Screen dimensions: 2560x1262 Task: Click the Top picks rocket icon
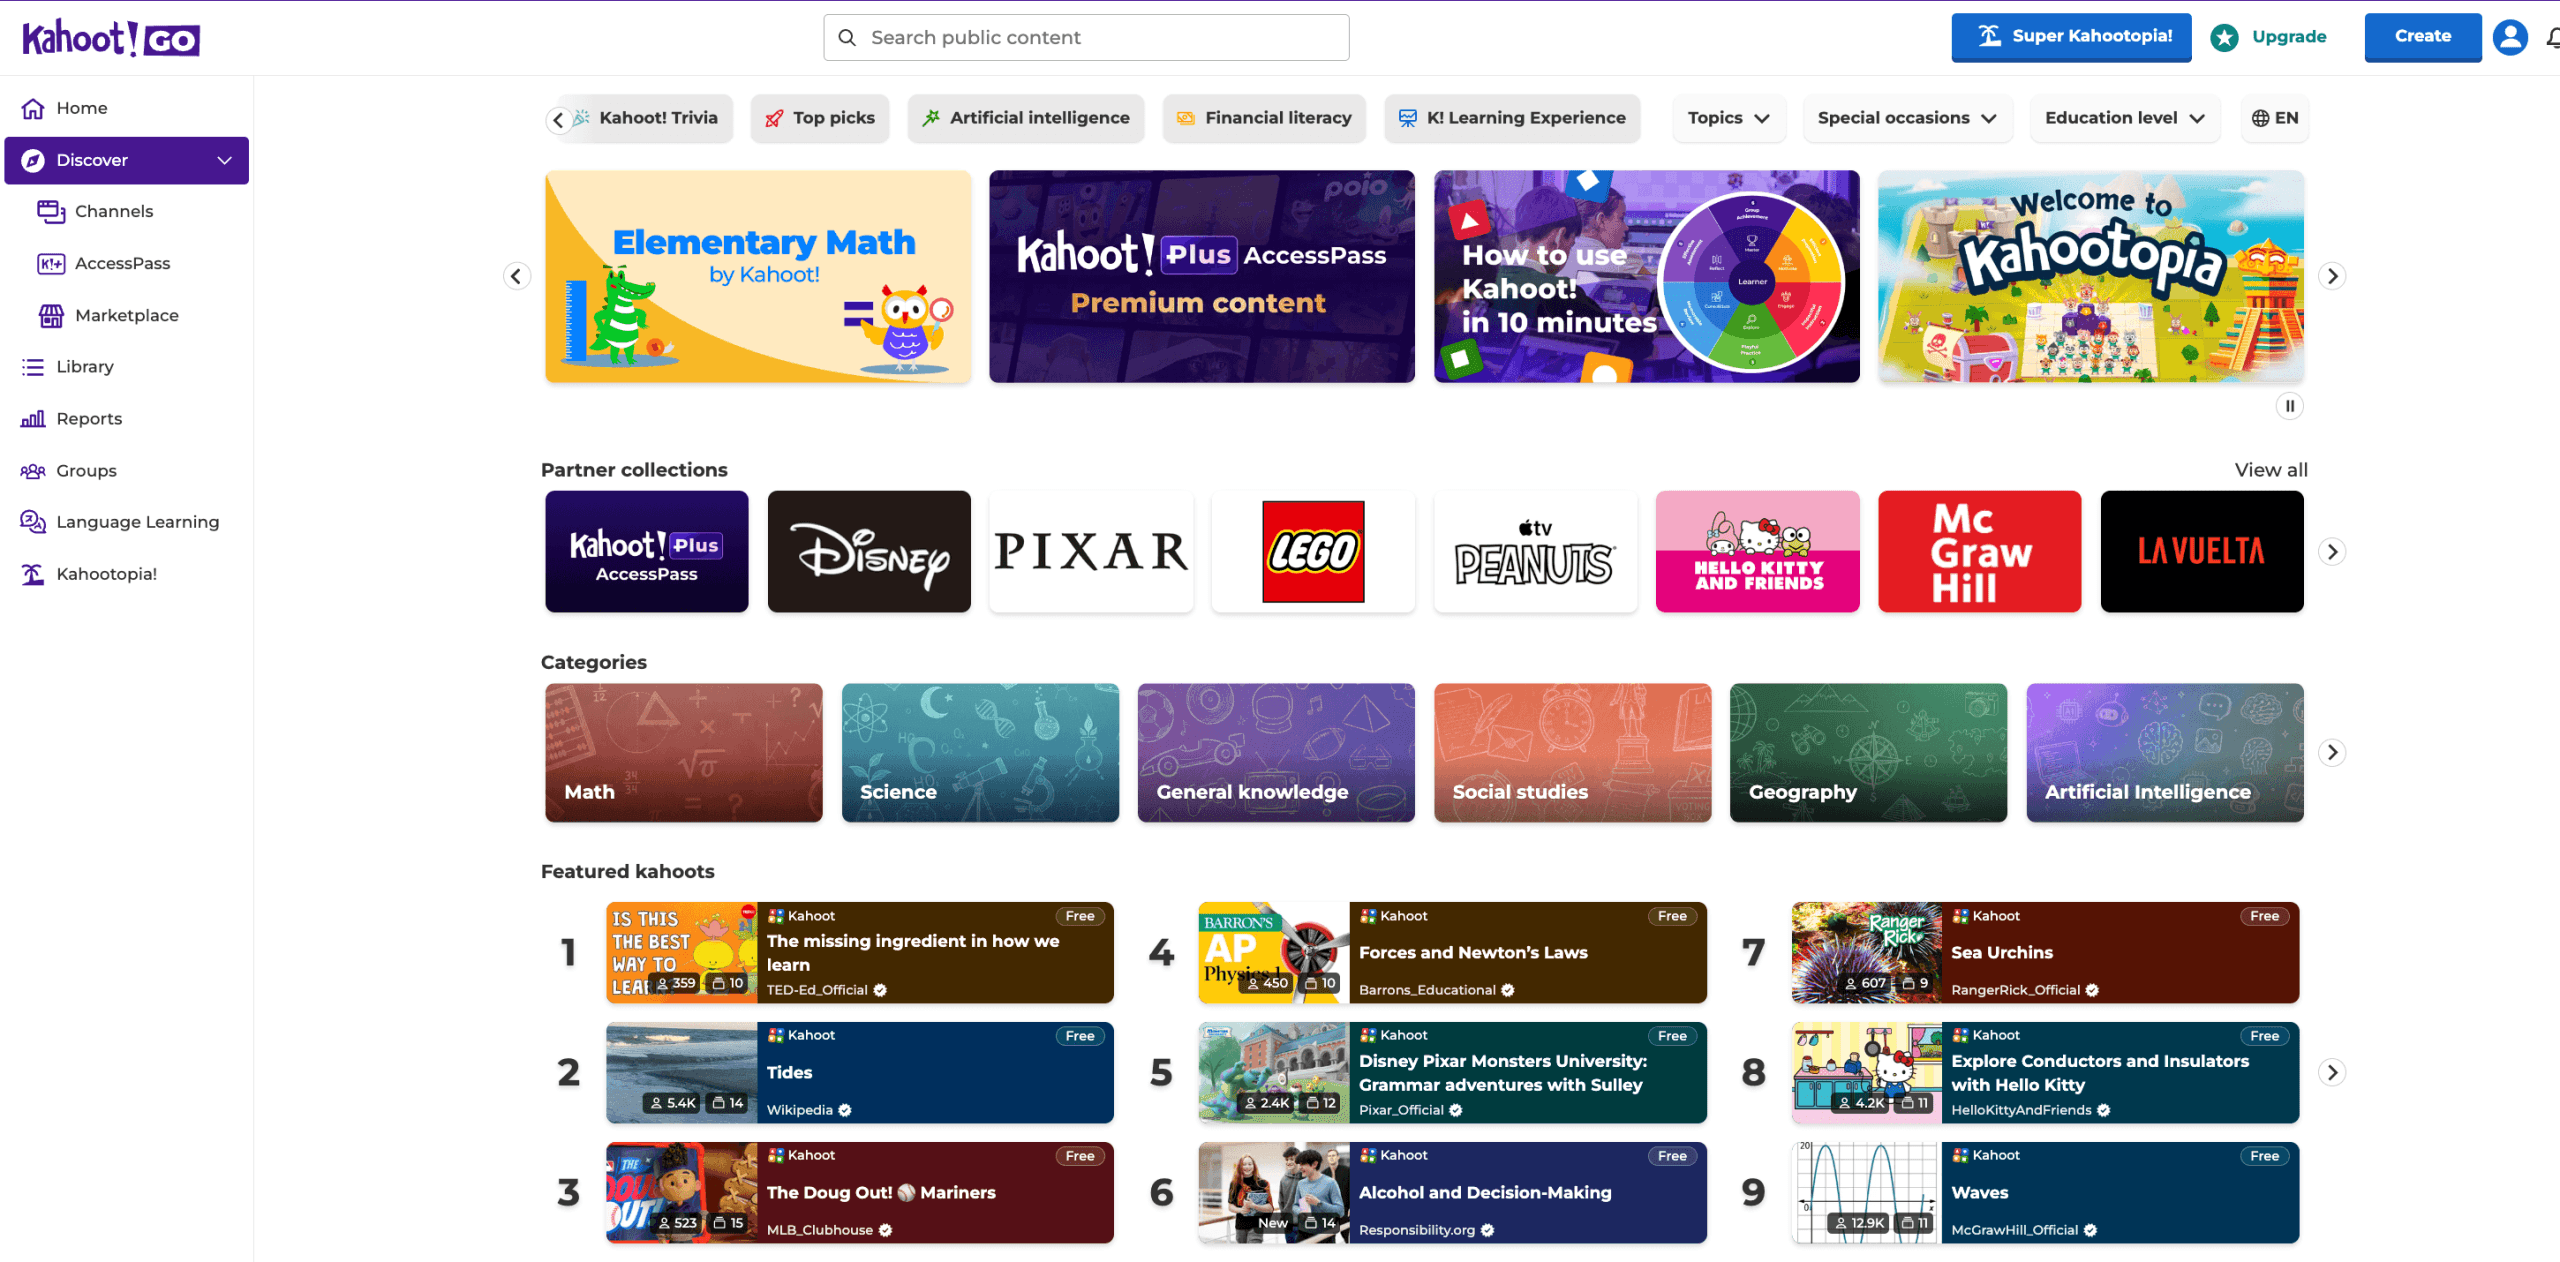[774, 118]
